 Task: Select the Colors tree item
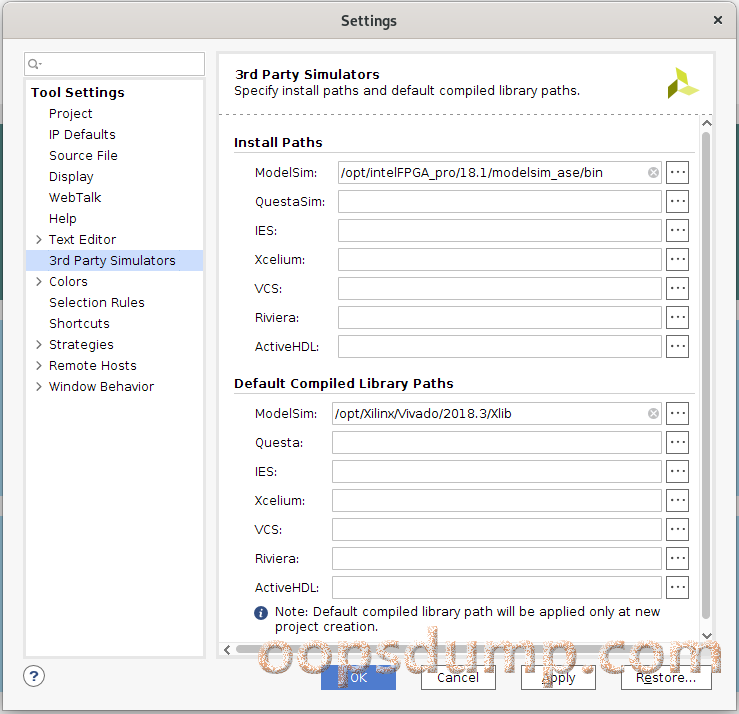68,281
